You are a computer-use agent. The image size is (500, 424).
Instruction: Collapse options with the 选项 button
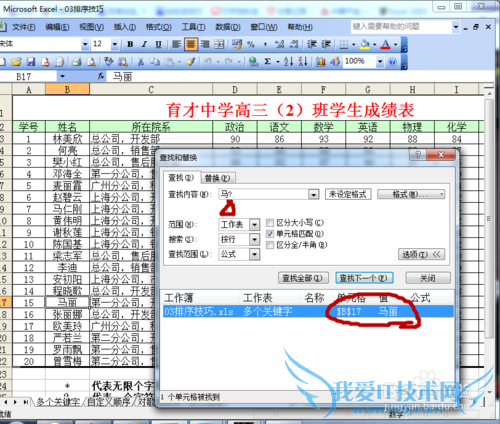(421, 255)
